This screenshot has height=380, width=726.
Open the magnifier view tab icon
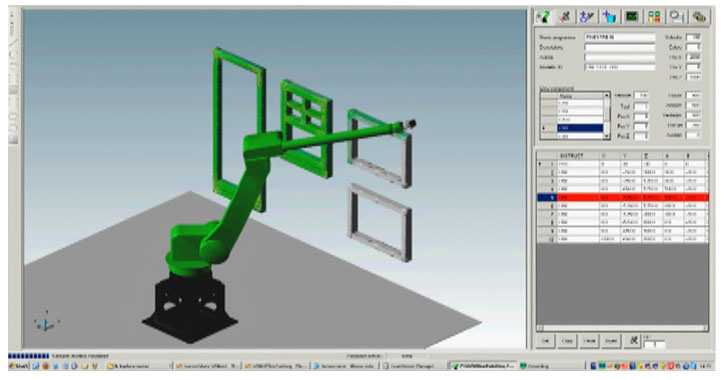tap(676, 17)
